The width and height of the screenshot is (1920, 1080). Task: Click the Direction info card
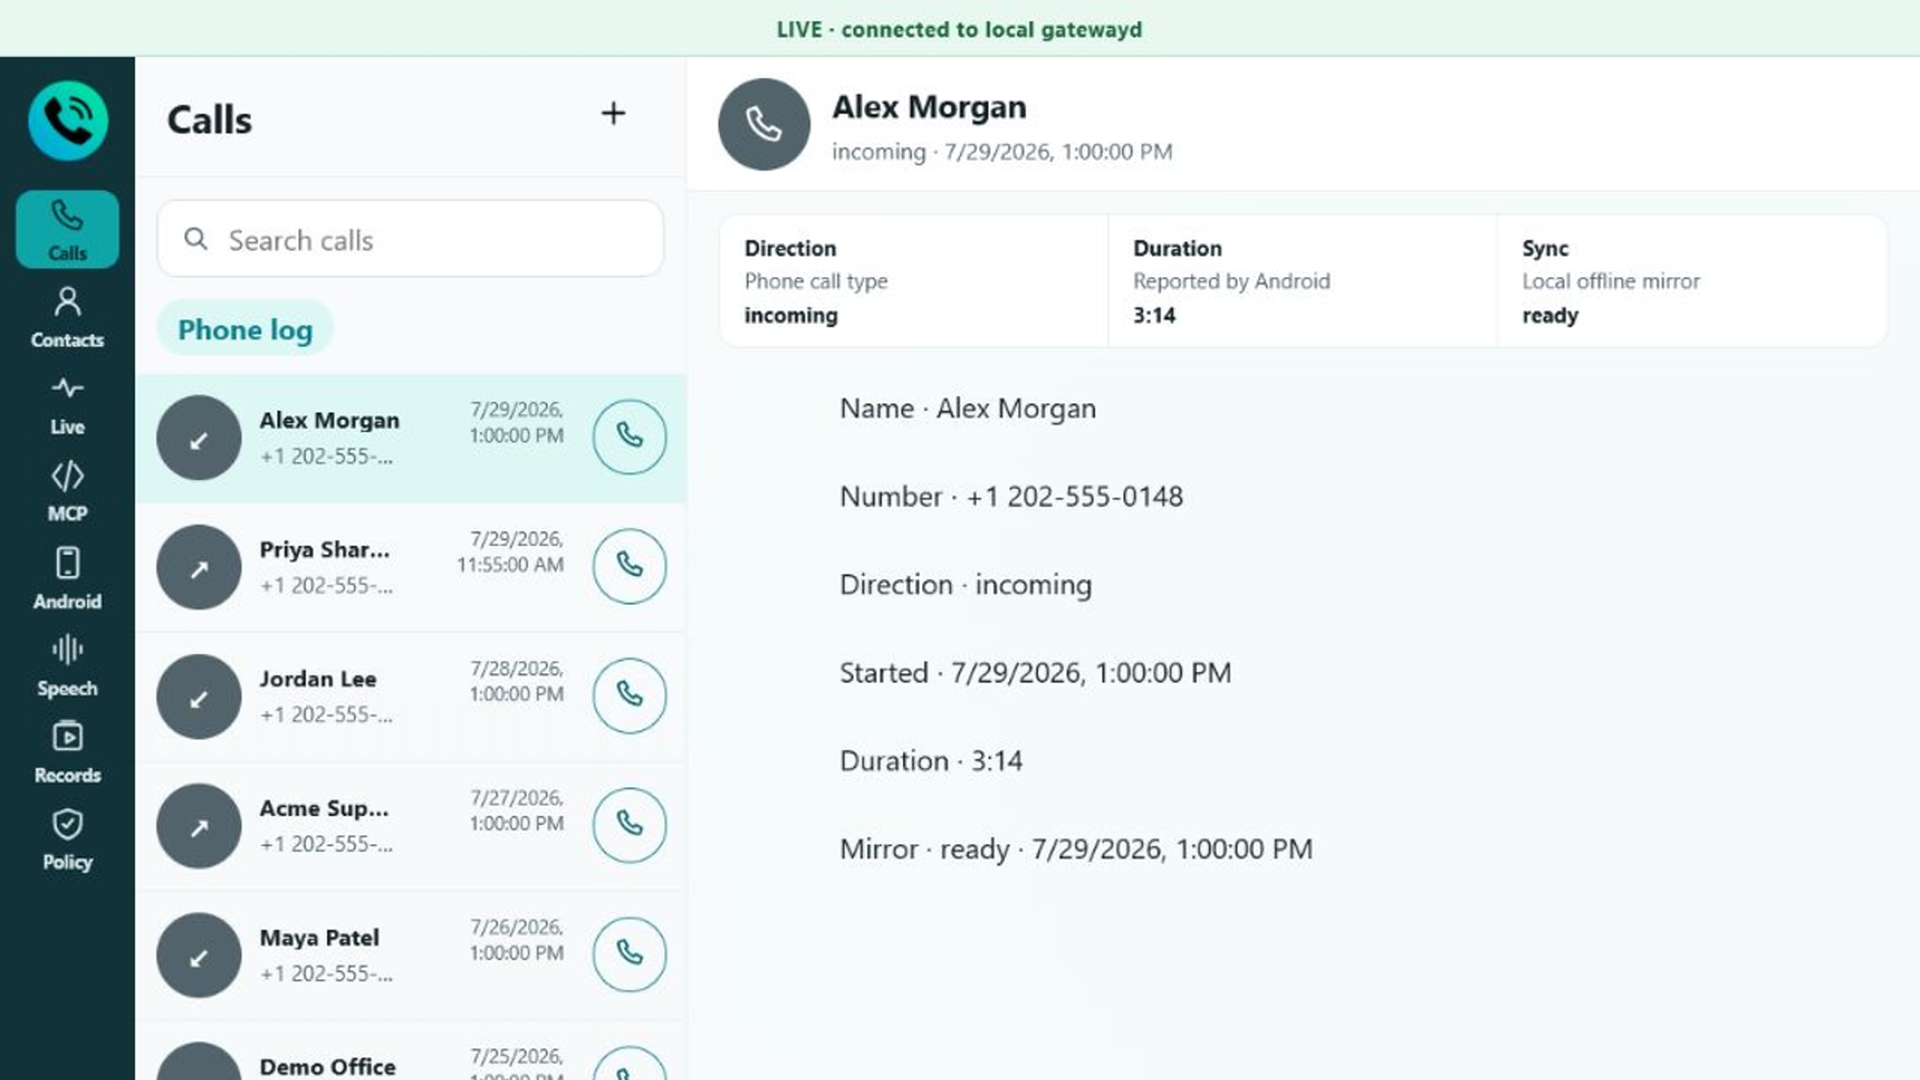coord(913,281)
